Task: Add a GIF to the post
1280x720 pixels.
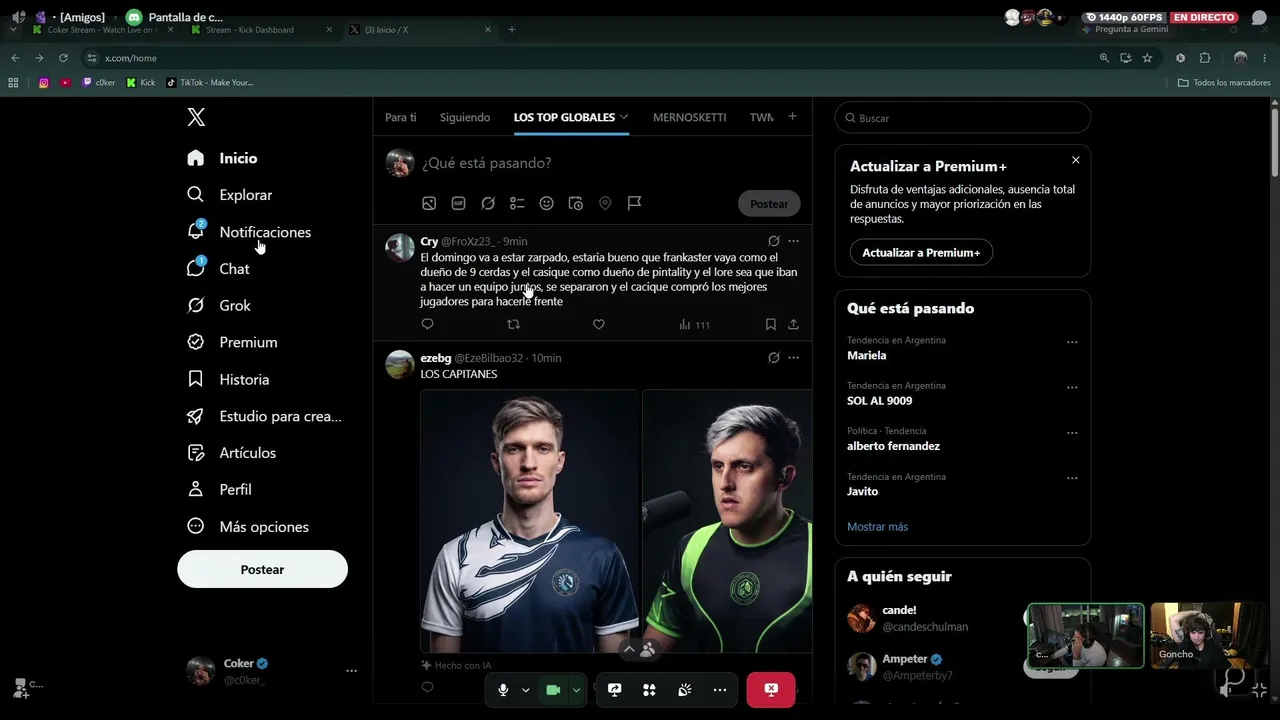Action: tap(458, 203)
